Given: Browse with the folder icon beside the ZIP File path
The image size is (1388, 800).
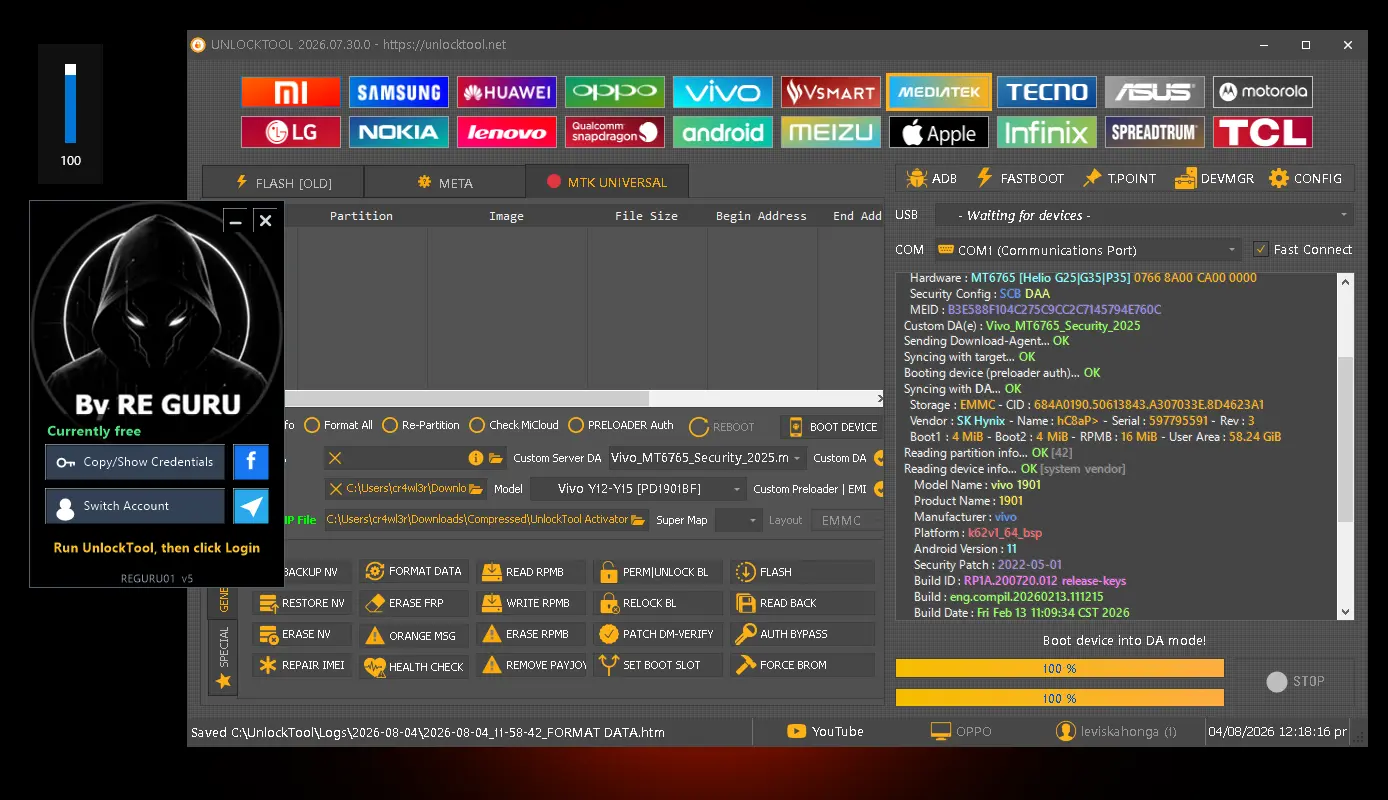Looking at the screenshot, I should (x=637, y=520).
